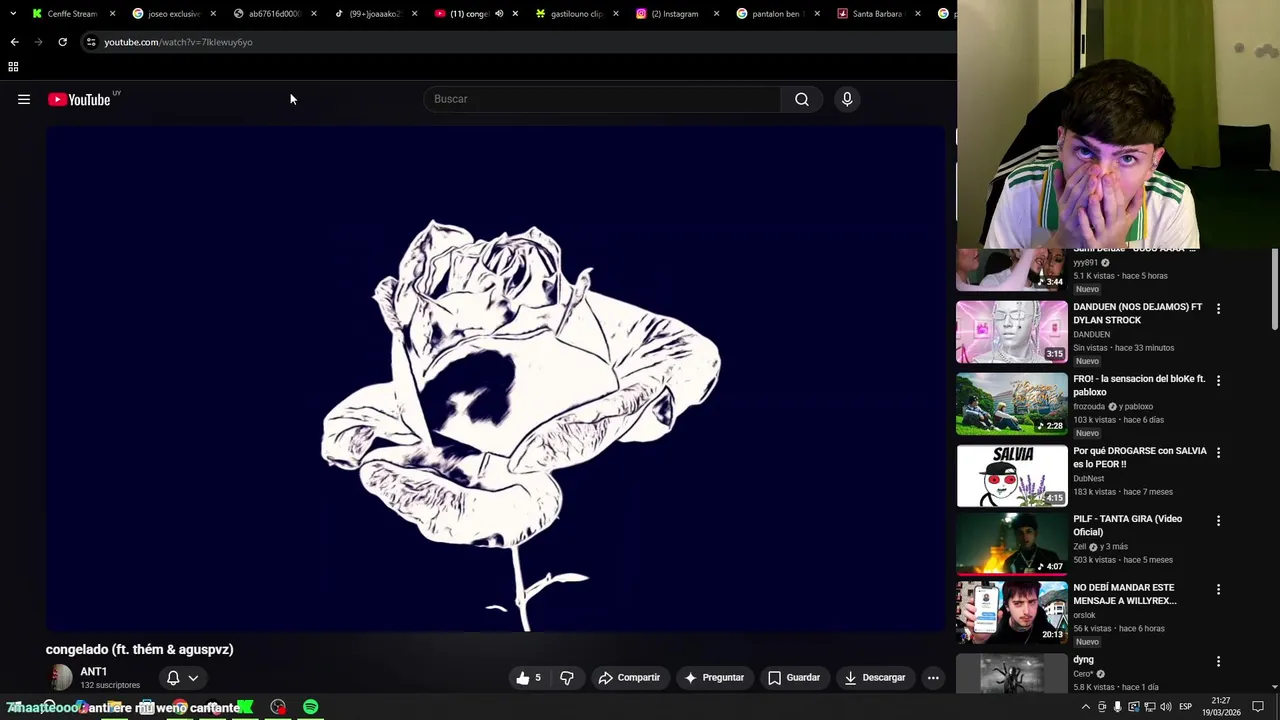Click the DubNest channel name
The image size is (1280, 720).
[1089, 479]
